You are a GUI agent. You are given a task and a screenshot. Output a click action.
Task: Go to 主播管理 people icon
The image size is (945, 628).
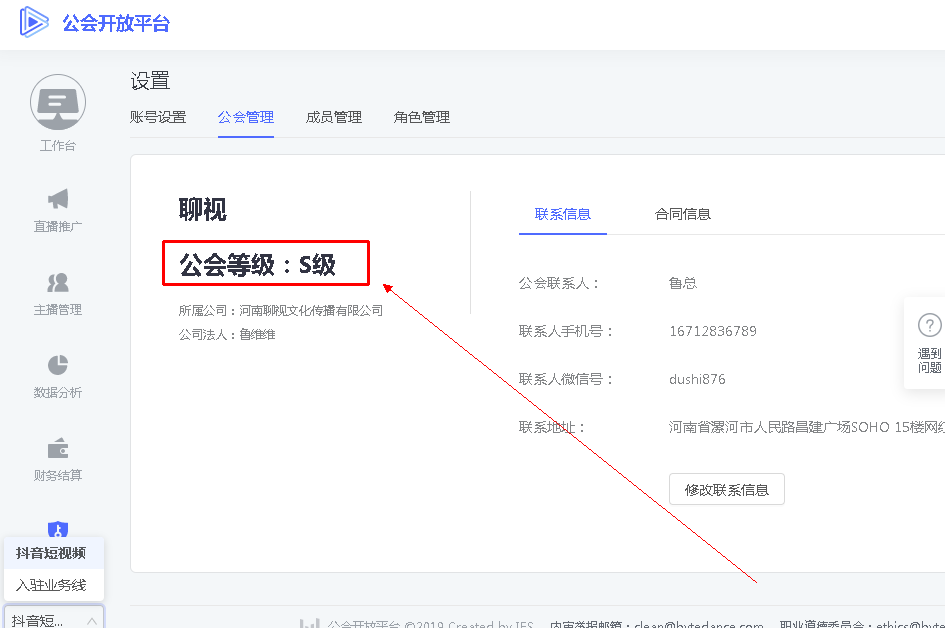[x=58, y=282]
